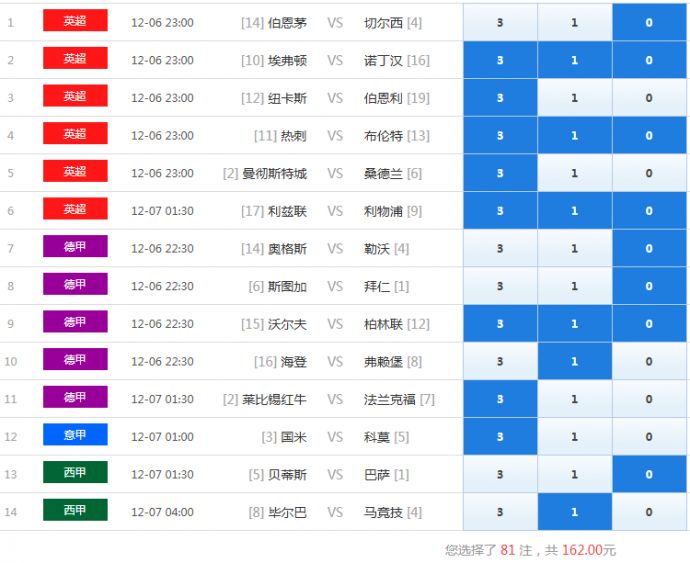Open team 拜仁 in match 8
The image size is (690, 563).
(x=377, y=287)
